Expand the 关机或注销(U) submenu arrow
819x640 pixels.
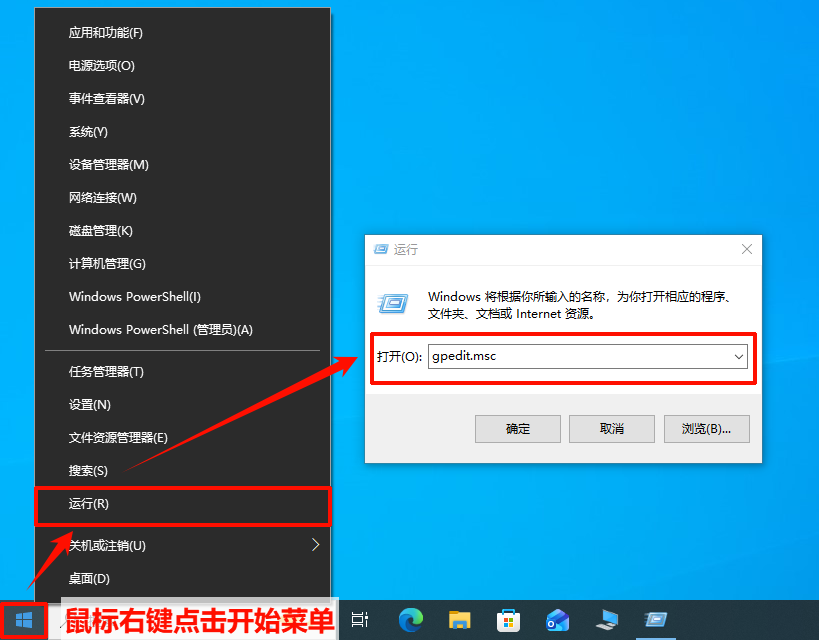tap(315, 545)
